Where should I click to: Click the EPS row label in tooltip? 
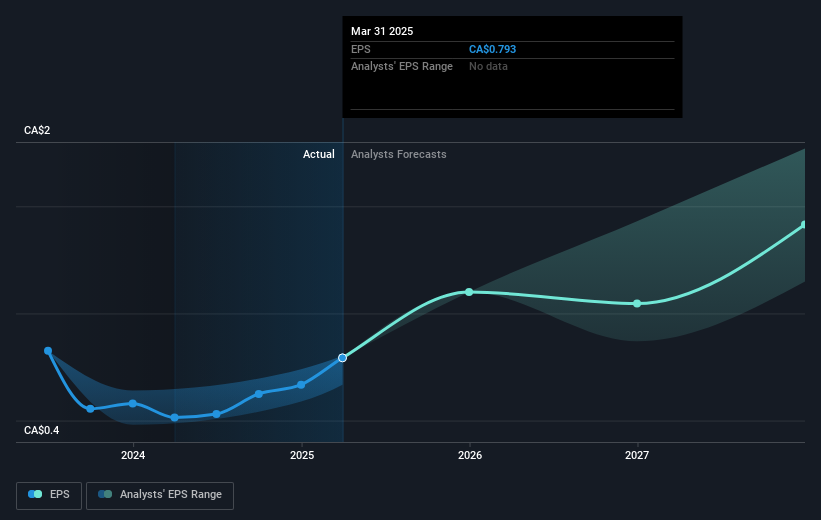point(361,49)
